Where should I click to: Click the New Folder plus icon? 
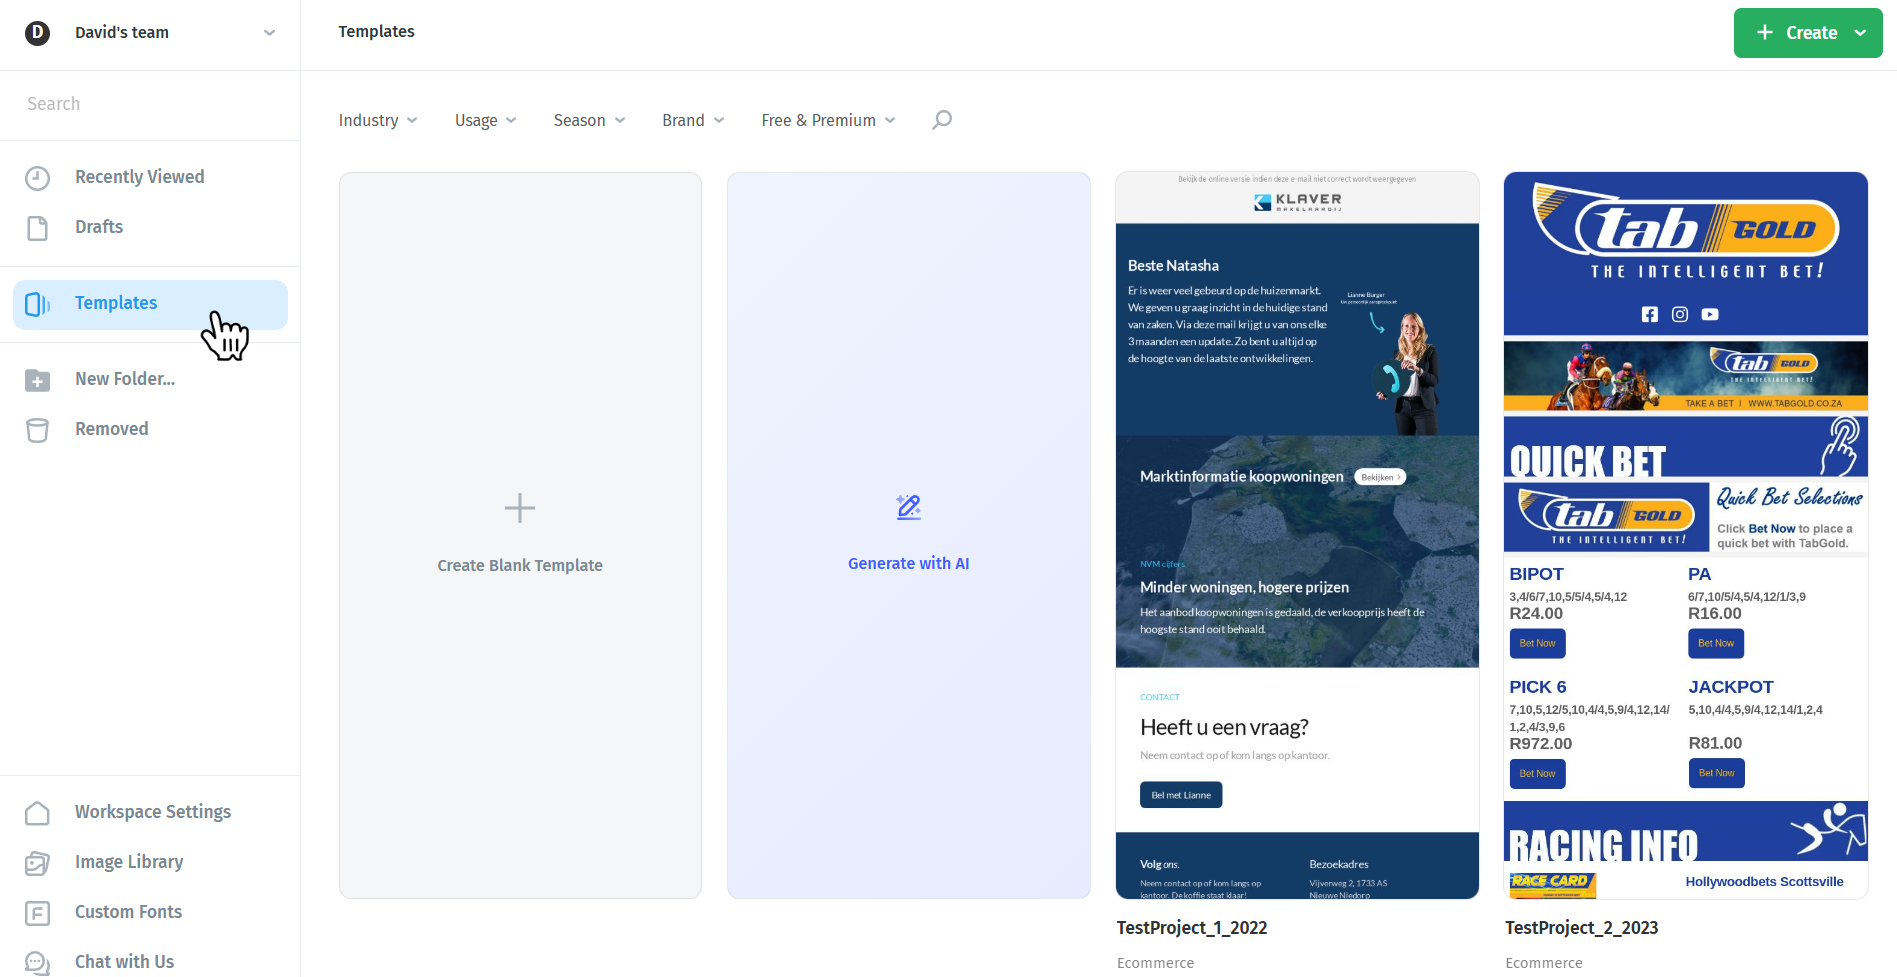37,380
